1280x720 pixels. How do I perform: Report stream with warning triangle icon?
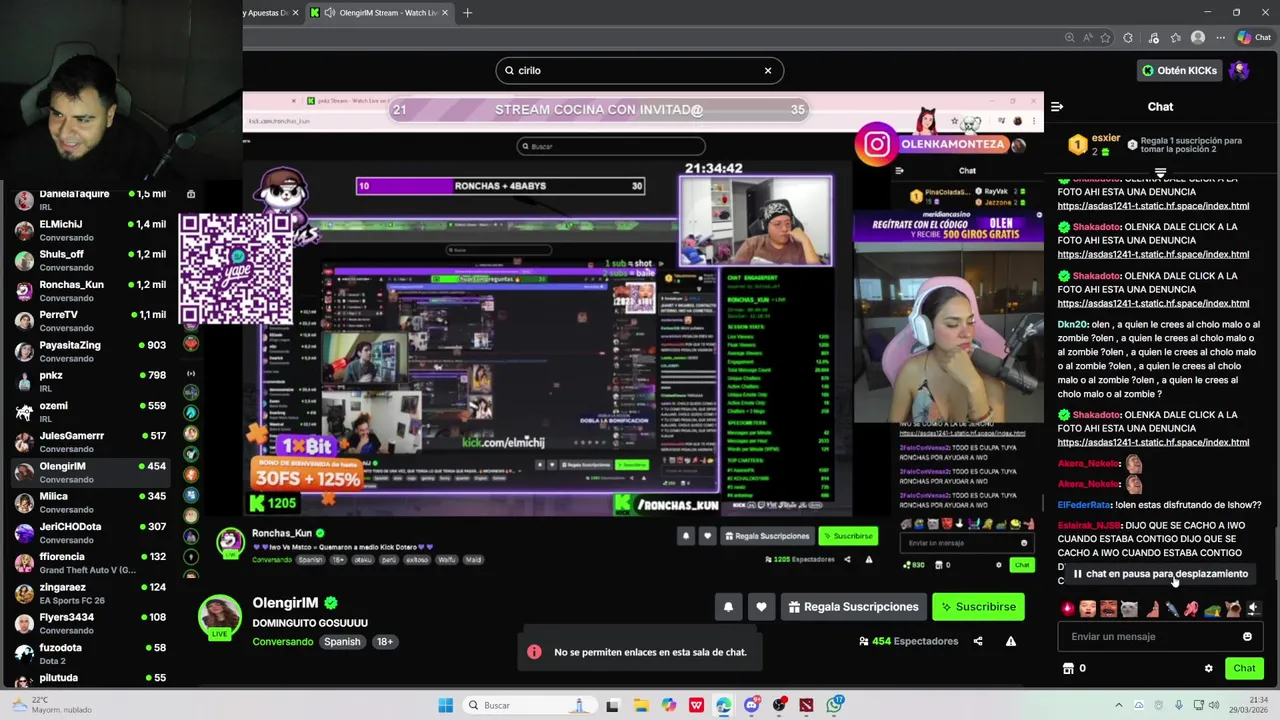pyautogui.click(x=1011, y=641)
